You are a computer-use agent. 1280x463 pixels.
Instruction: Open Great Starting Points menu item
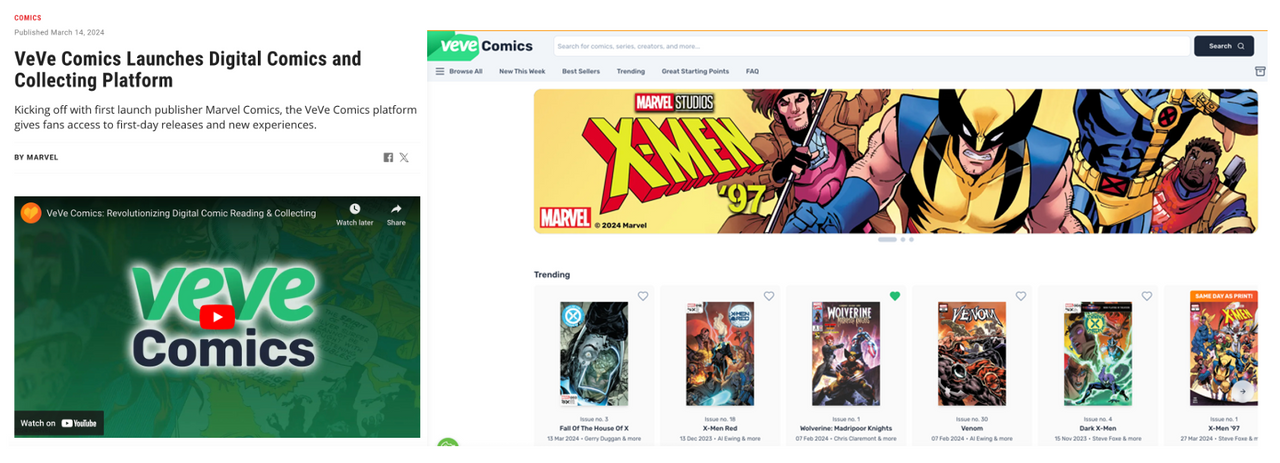coord(695,72)
